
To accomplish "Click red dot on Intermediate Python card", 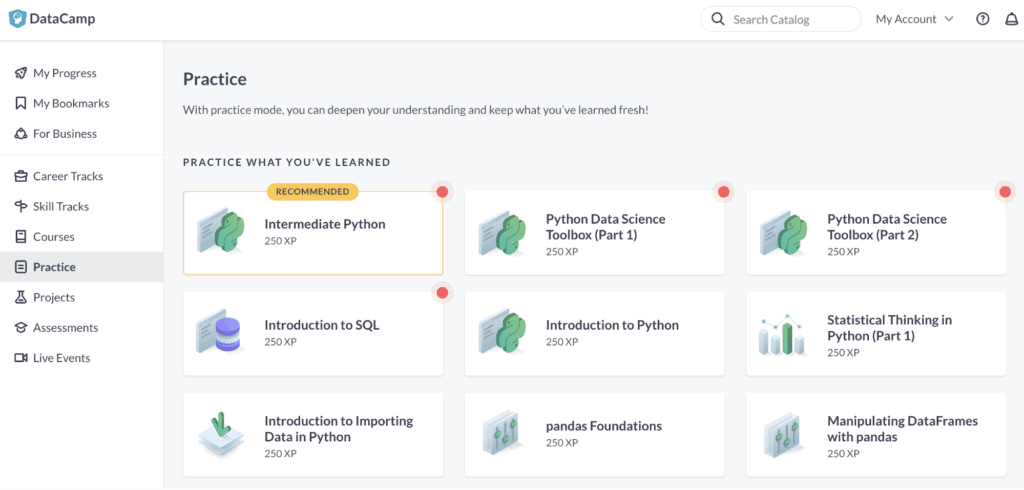I will coord(442,192).
